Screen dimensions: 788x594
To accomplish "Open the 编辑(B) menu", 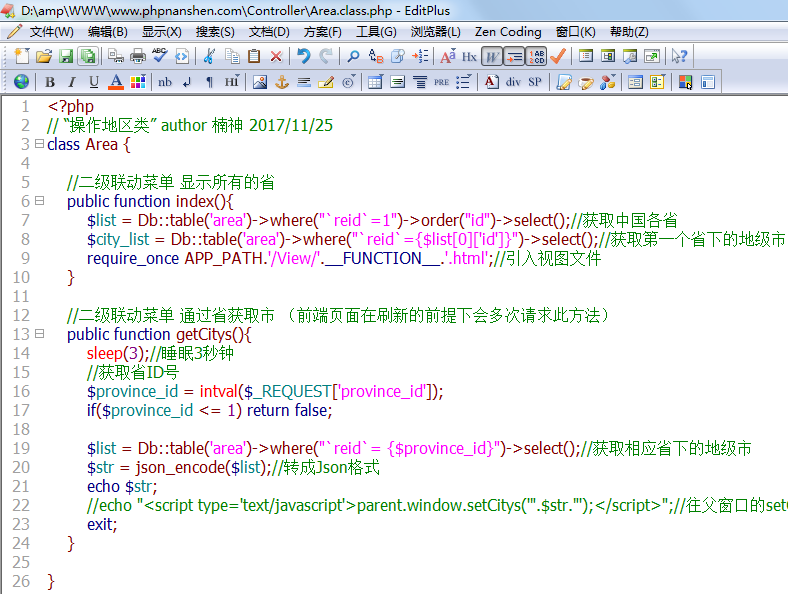I will pos(108,32).
